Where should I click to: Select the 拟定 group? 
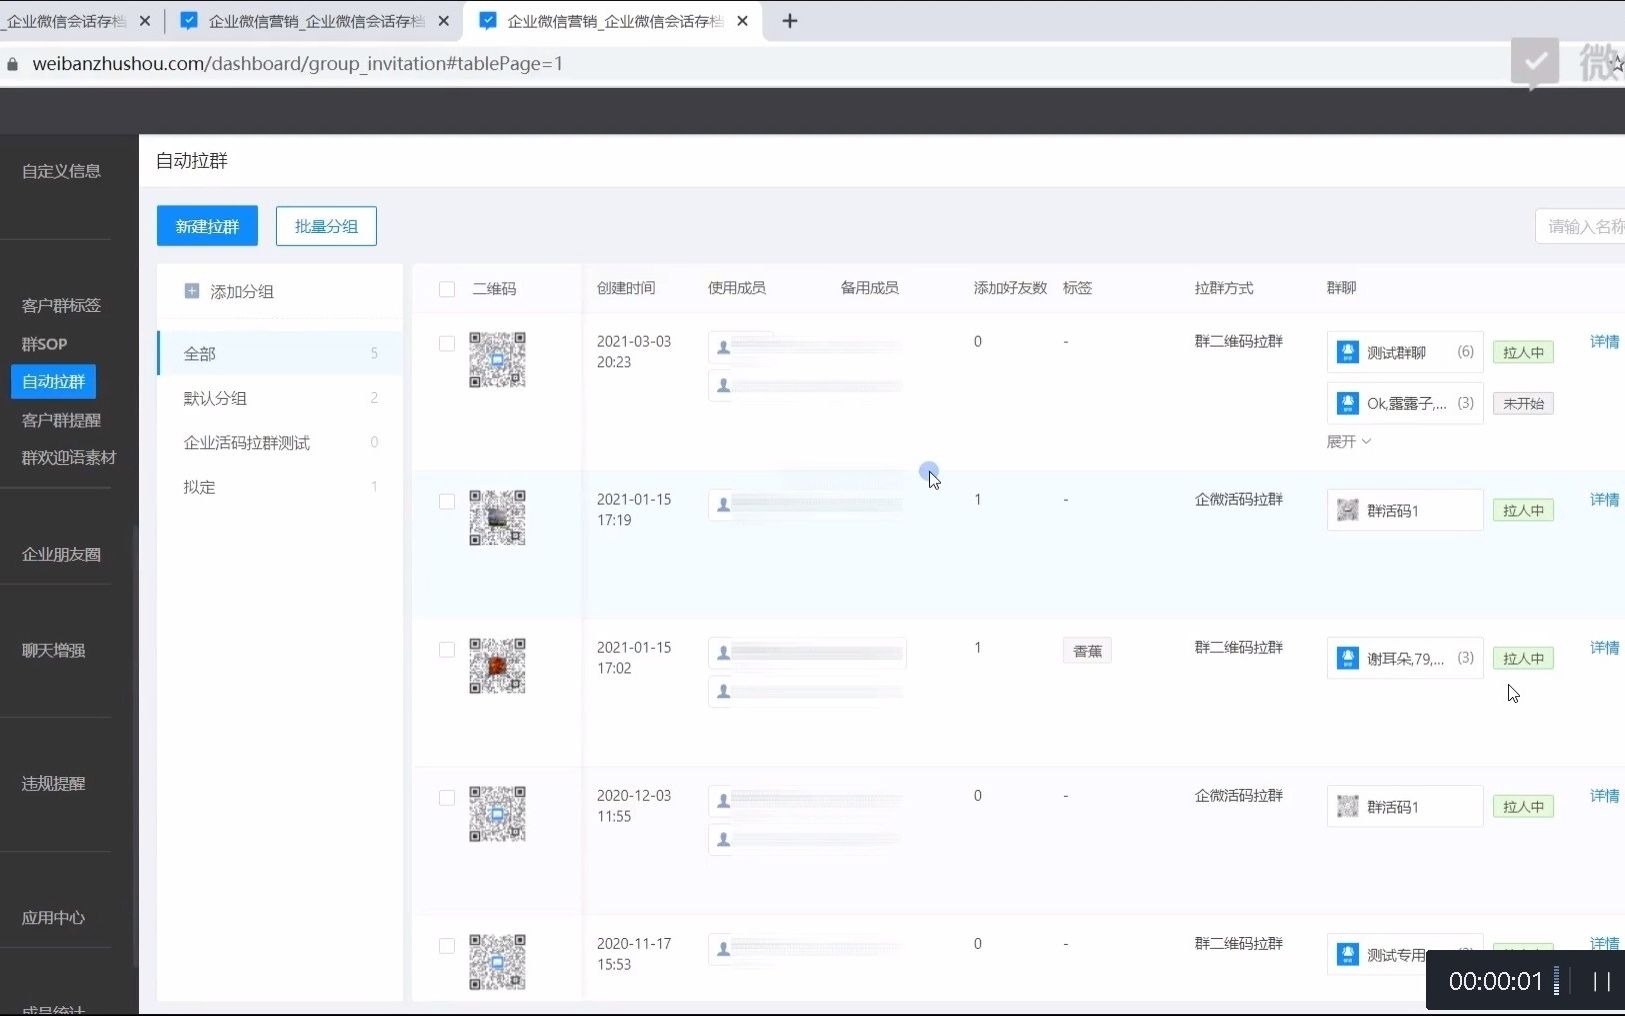tap(280, 487)
